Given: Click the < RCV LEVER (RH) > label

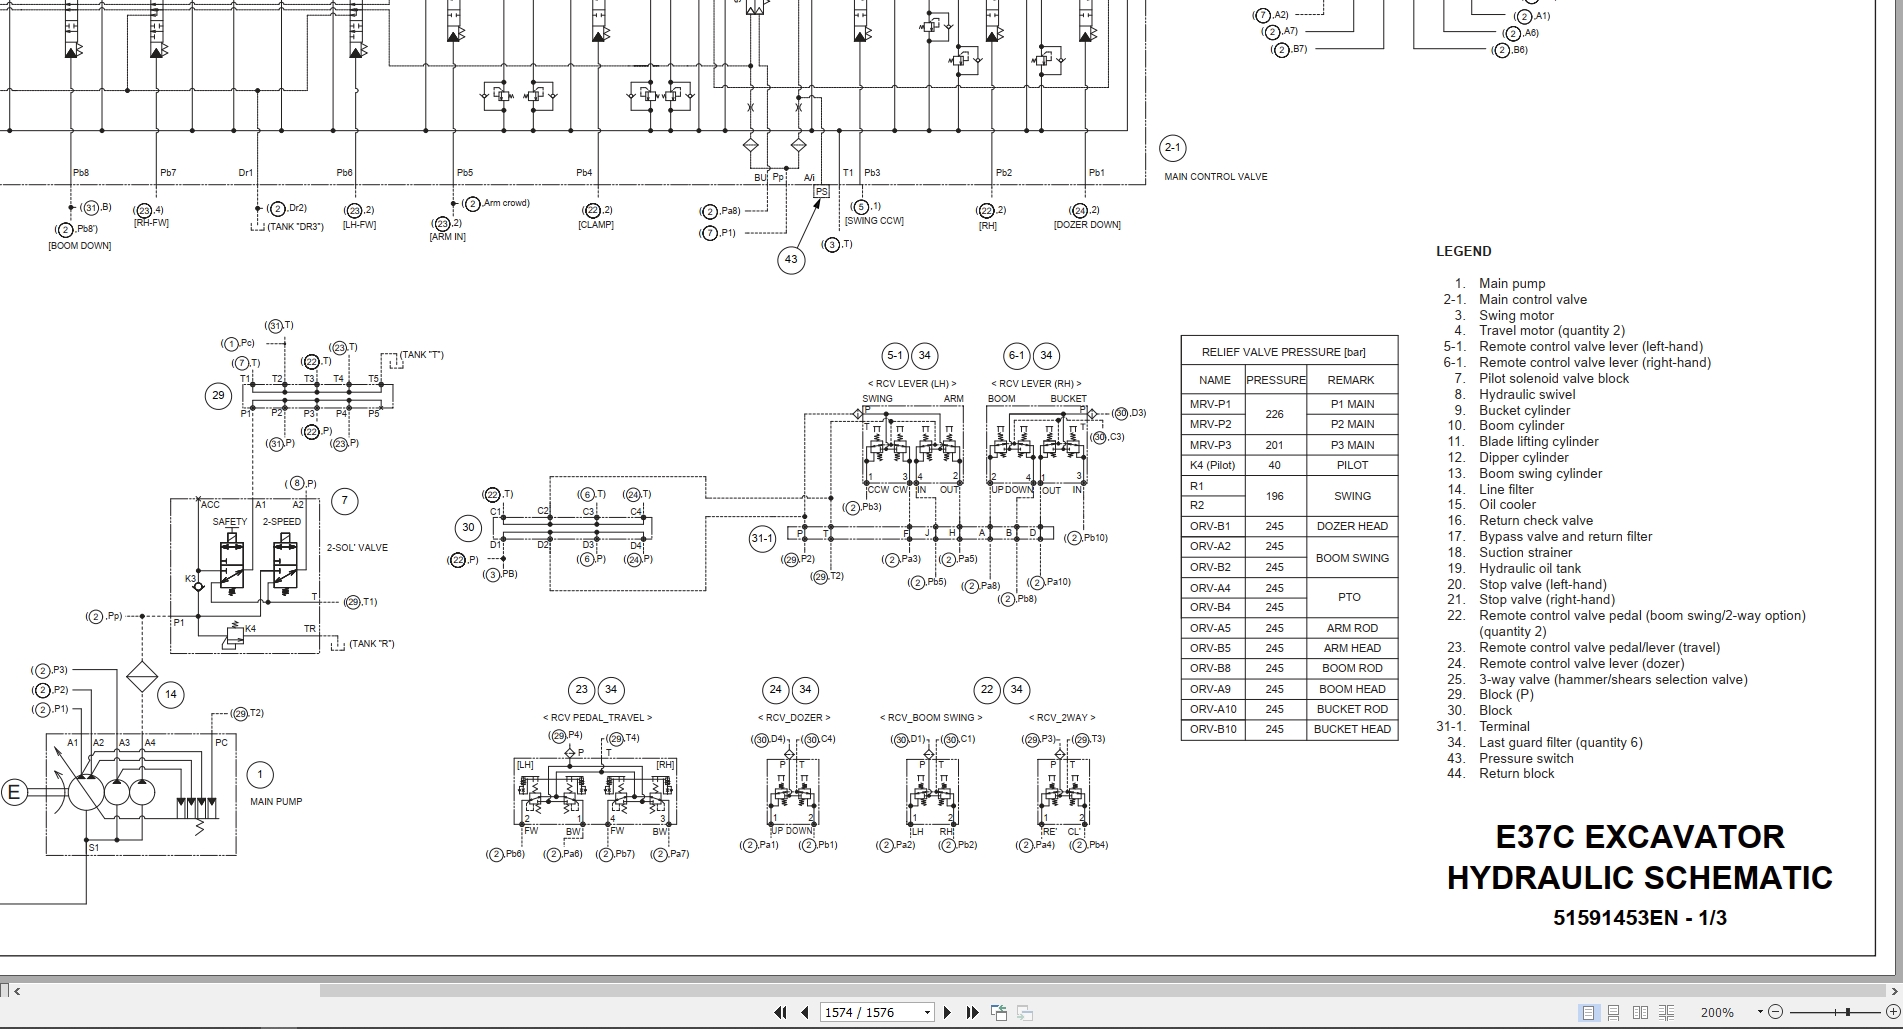Looking at the screenshot, I should pyautogui.click(x=1036, y=383).
